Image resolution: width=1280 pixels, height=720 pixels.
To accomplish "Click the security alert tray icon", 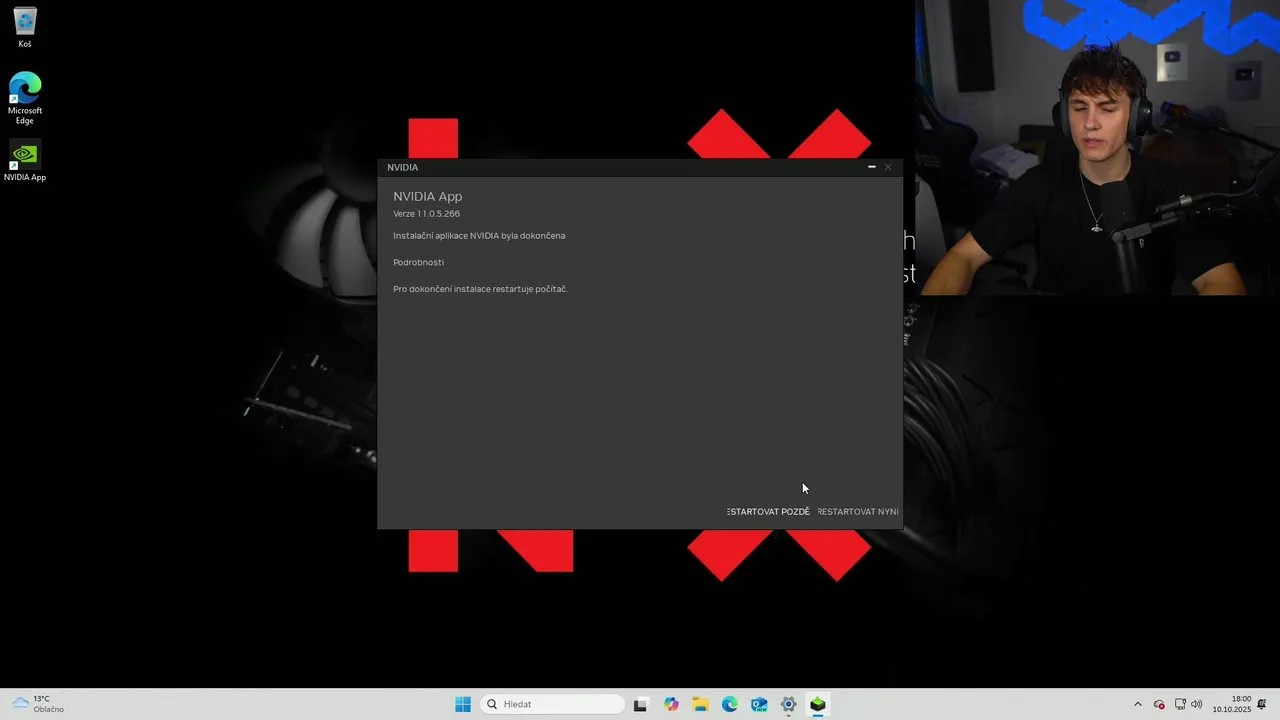I will coord(1159,704).
